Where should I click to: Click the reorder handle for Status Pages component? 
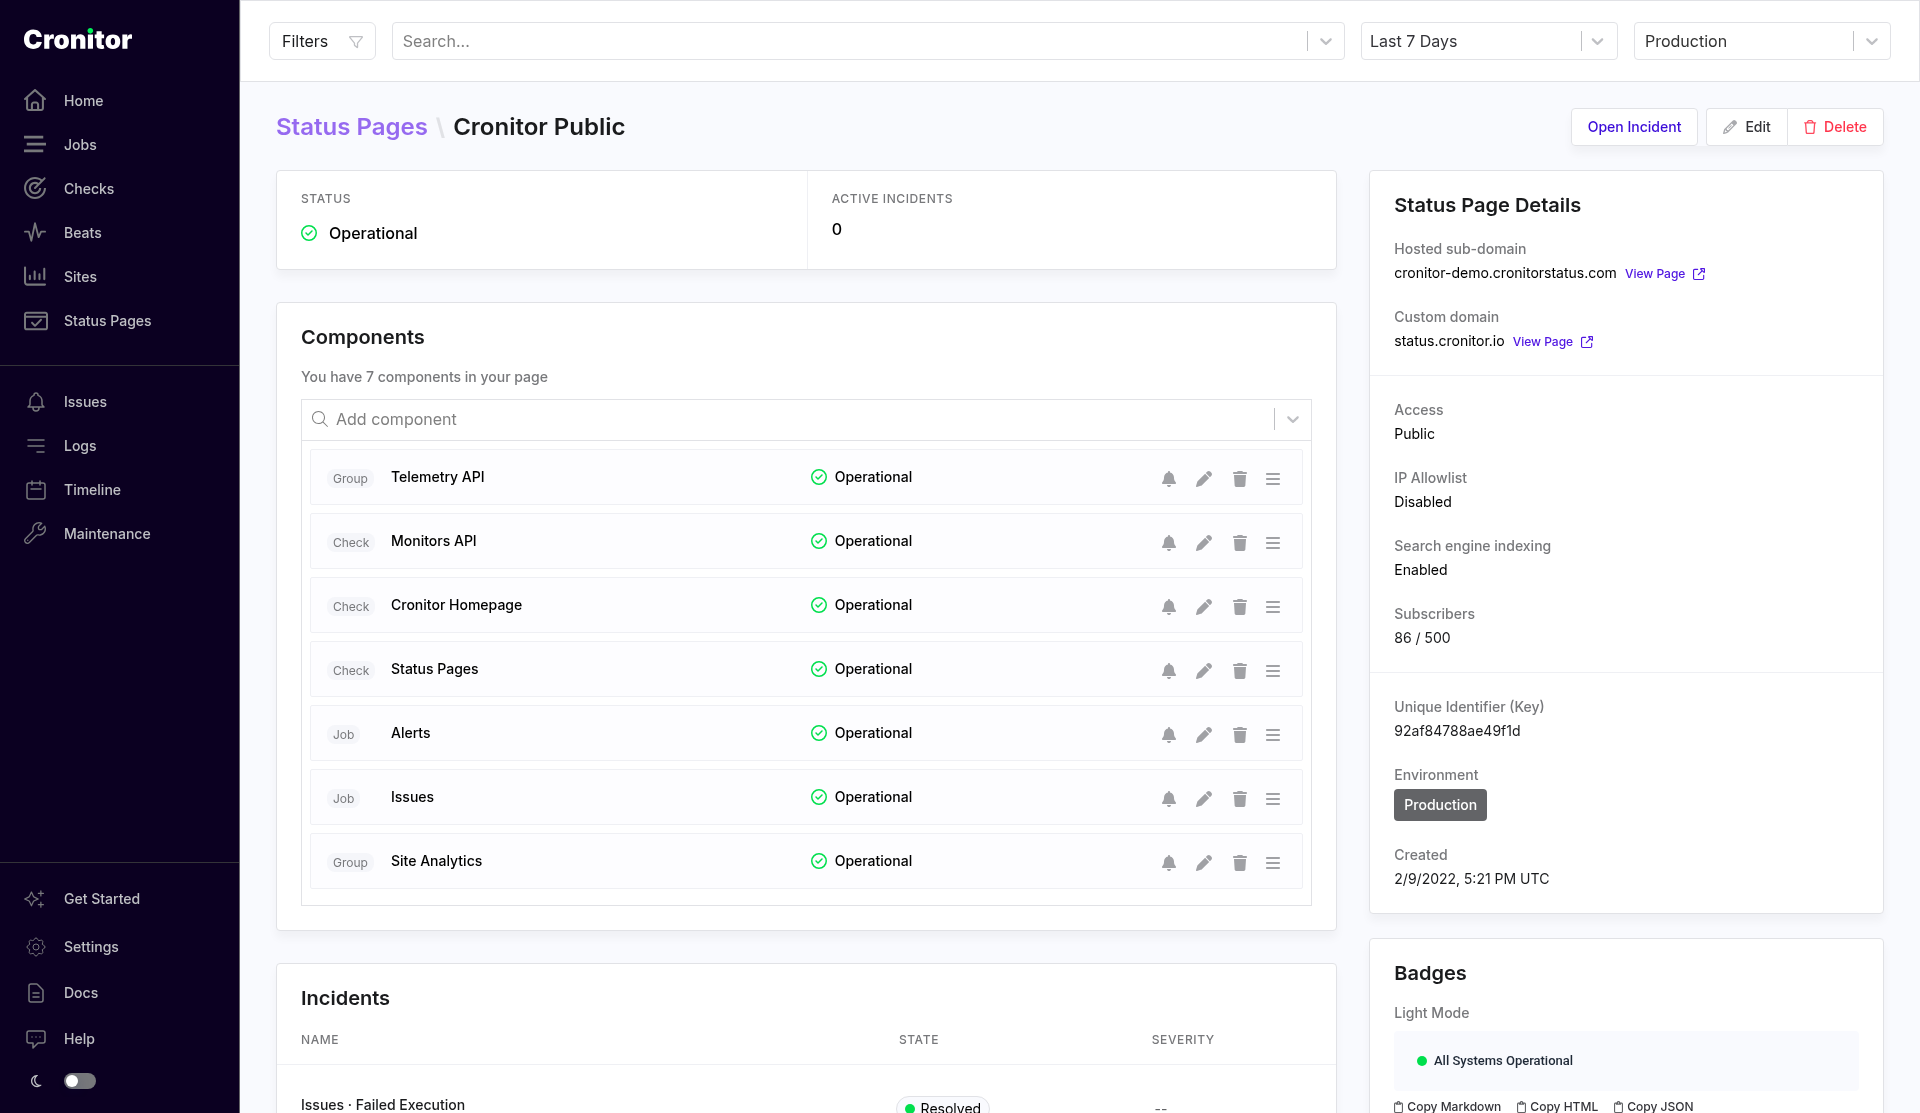[1273, 671]
